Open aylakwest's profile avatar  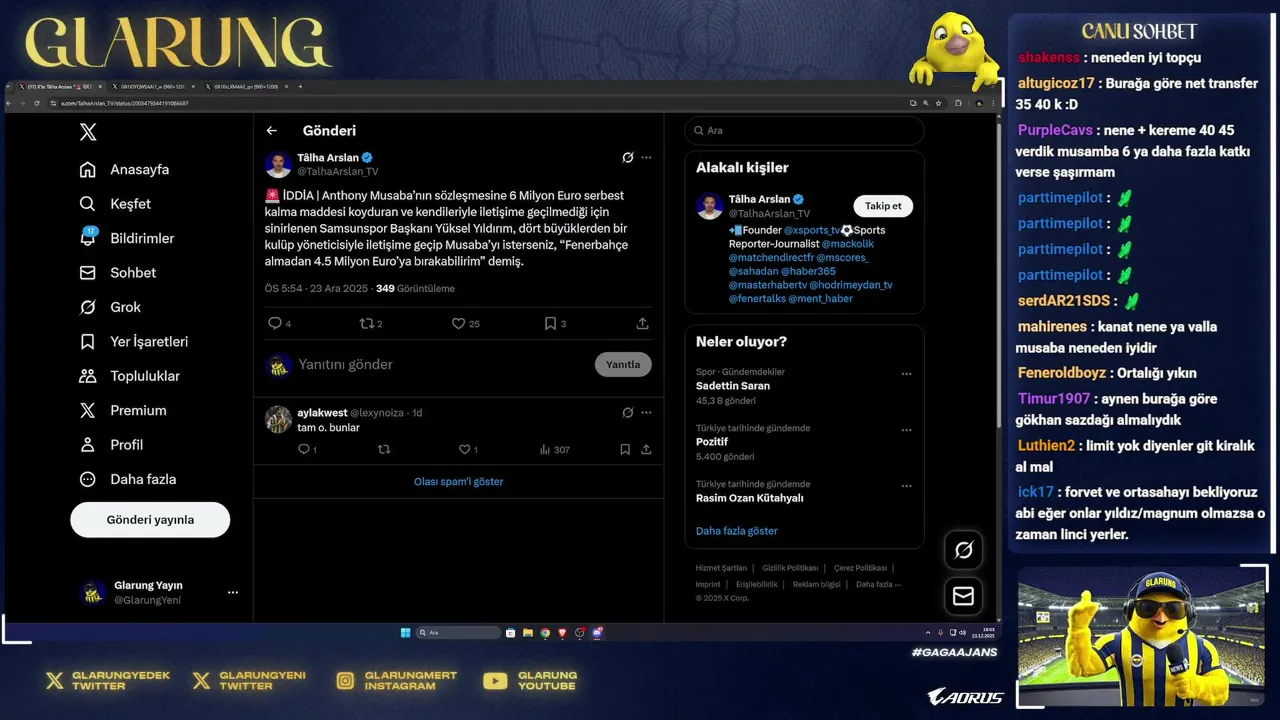[x=278, y=419]
